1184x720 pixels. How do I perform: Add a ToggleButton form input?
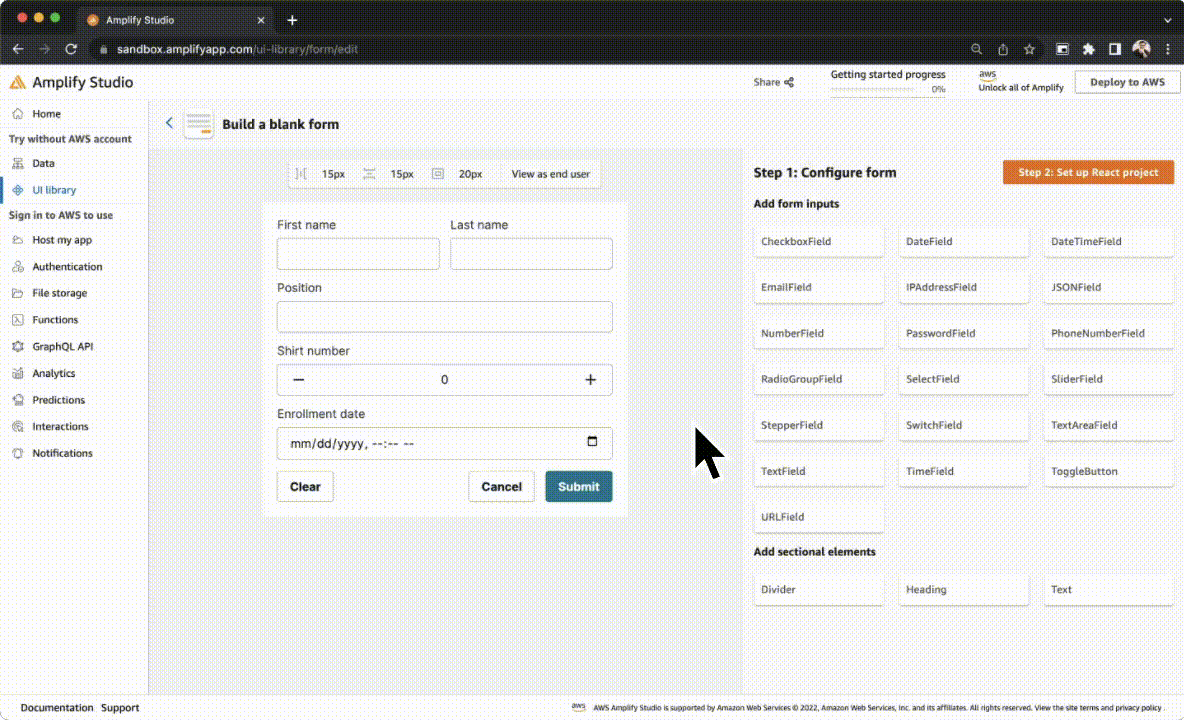(1107, 471)
